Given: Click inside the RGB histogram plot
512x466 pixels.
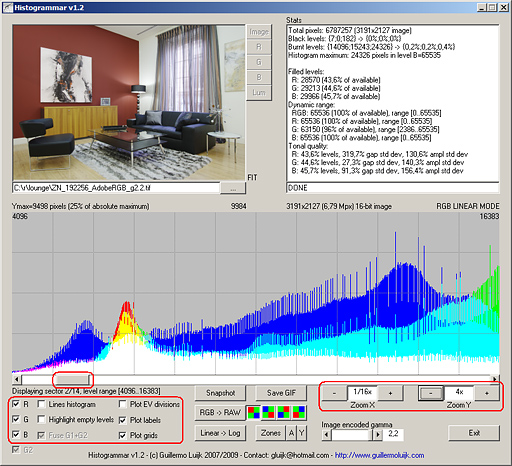Looking at the screenshot, I should pos(256,293).
